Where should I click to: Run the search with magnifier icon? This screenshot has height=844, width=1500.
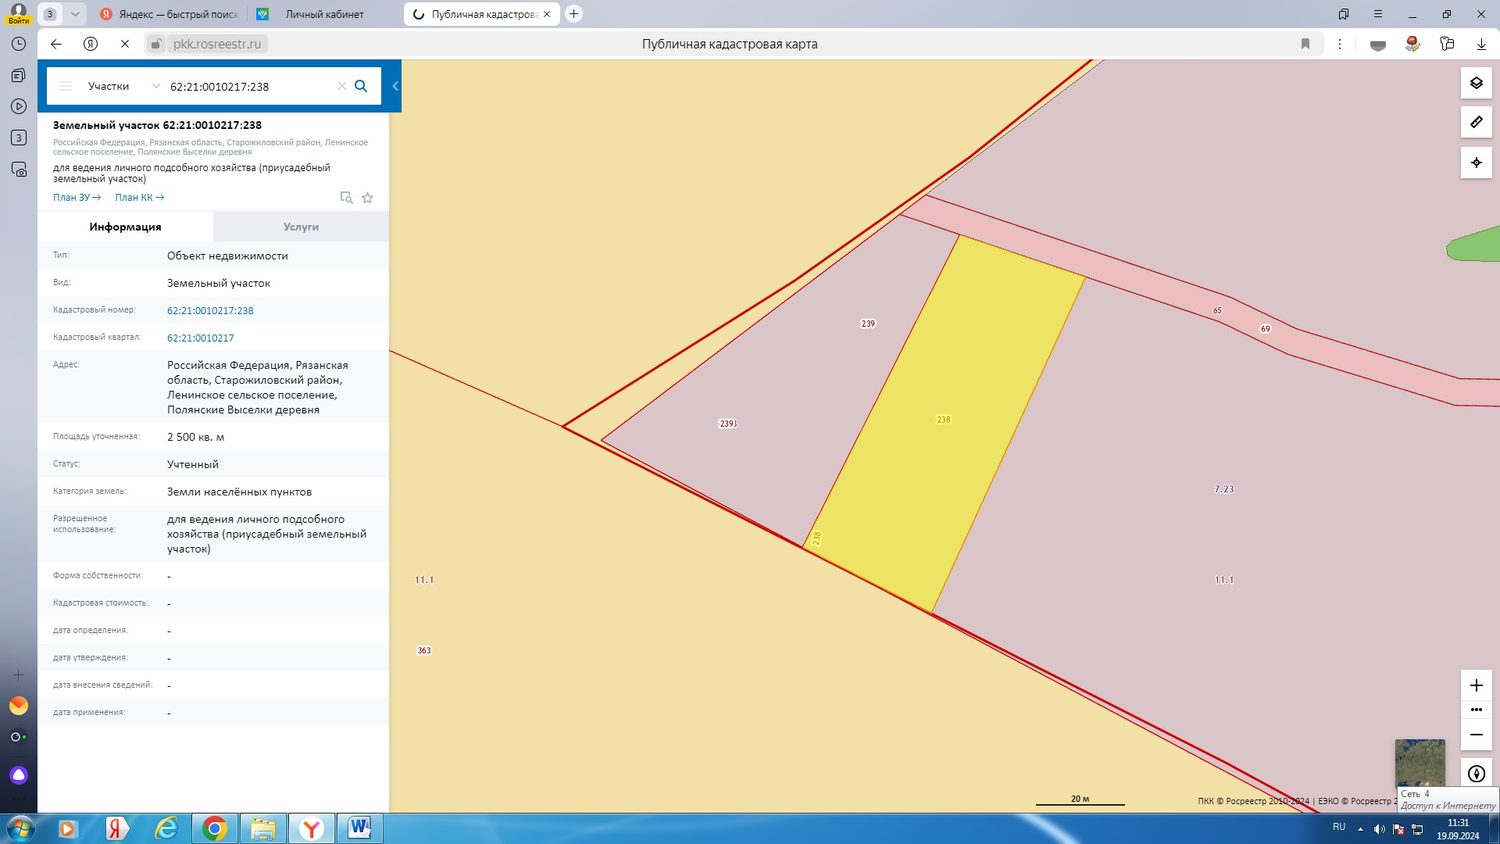coord(361,86)
